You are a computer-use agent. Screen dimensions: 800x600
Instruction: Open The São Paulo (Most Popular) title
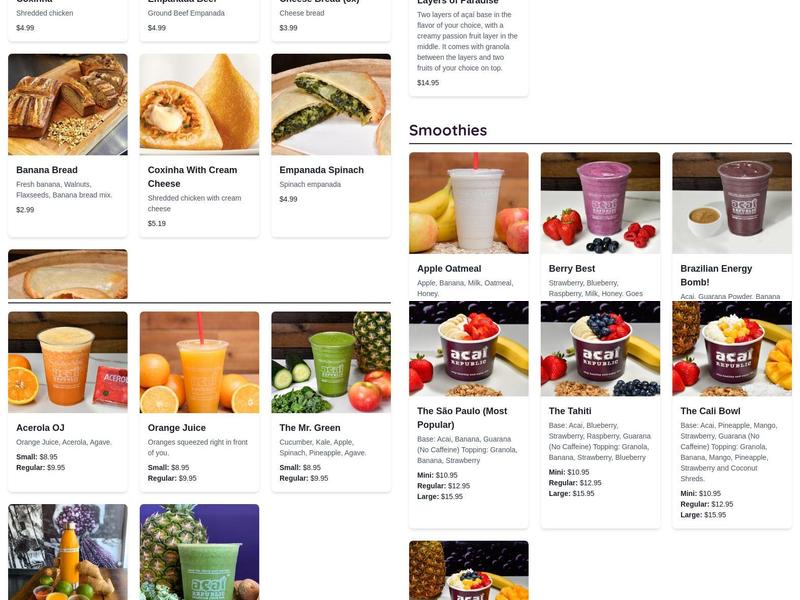(x=462, y=418)
